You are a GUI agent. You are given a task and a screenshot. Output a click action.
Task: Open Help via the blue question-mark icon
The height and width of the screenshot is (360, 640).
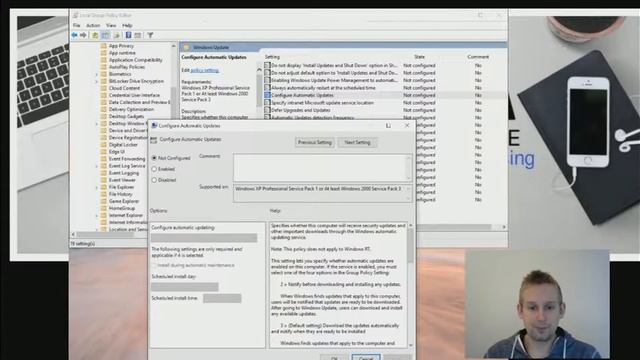click(x=128, y=36)
